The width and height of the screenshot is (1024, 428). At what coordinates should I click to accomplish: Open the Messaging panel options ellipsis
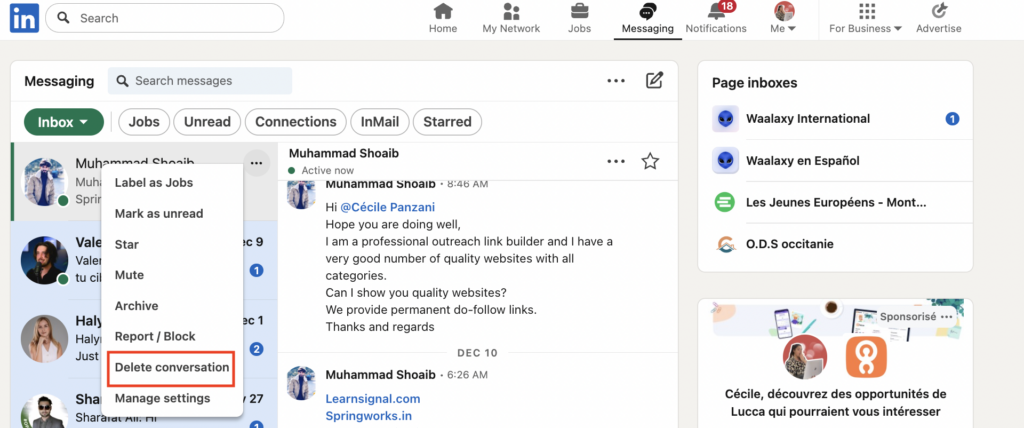[616, 81]
